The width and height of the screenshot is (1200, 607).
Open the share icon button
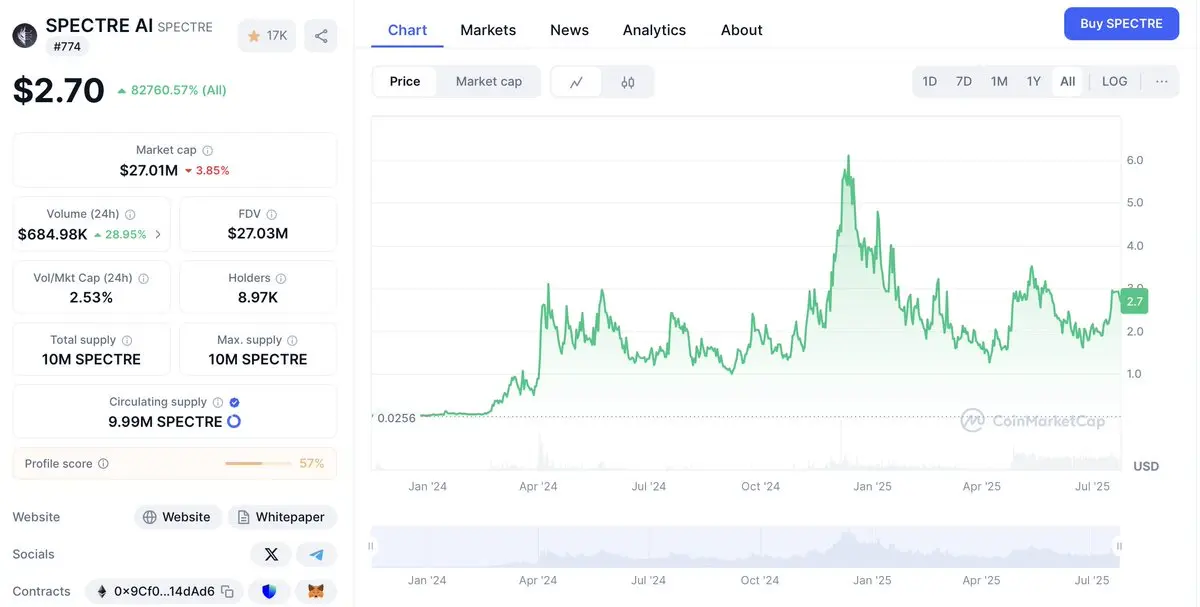320,36
